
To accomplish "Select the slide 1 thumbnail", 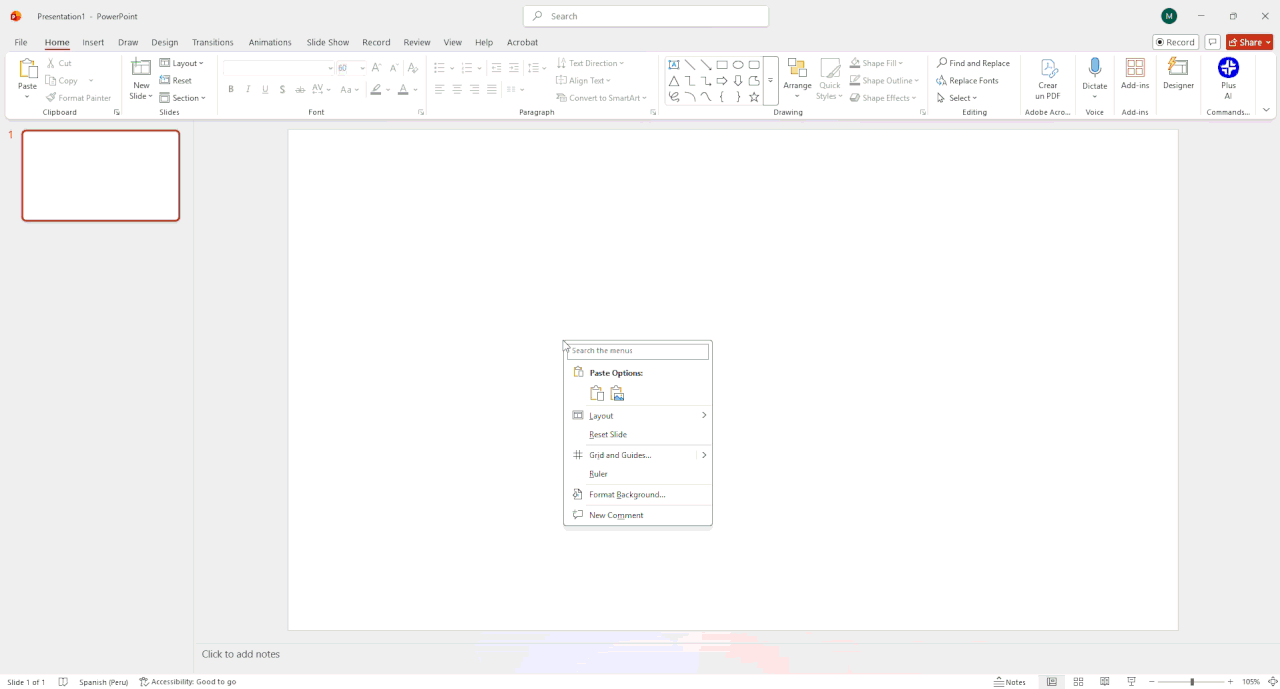I will tap(101, 175).
